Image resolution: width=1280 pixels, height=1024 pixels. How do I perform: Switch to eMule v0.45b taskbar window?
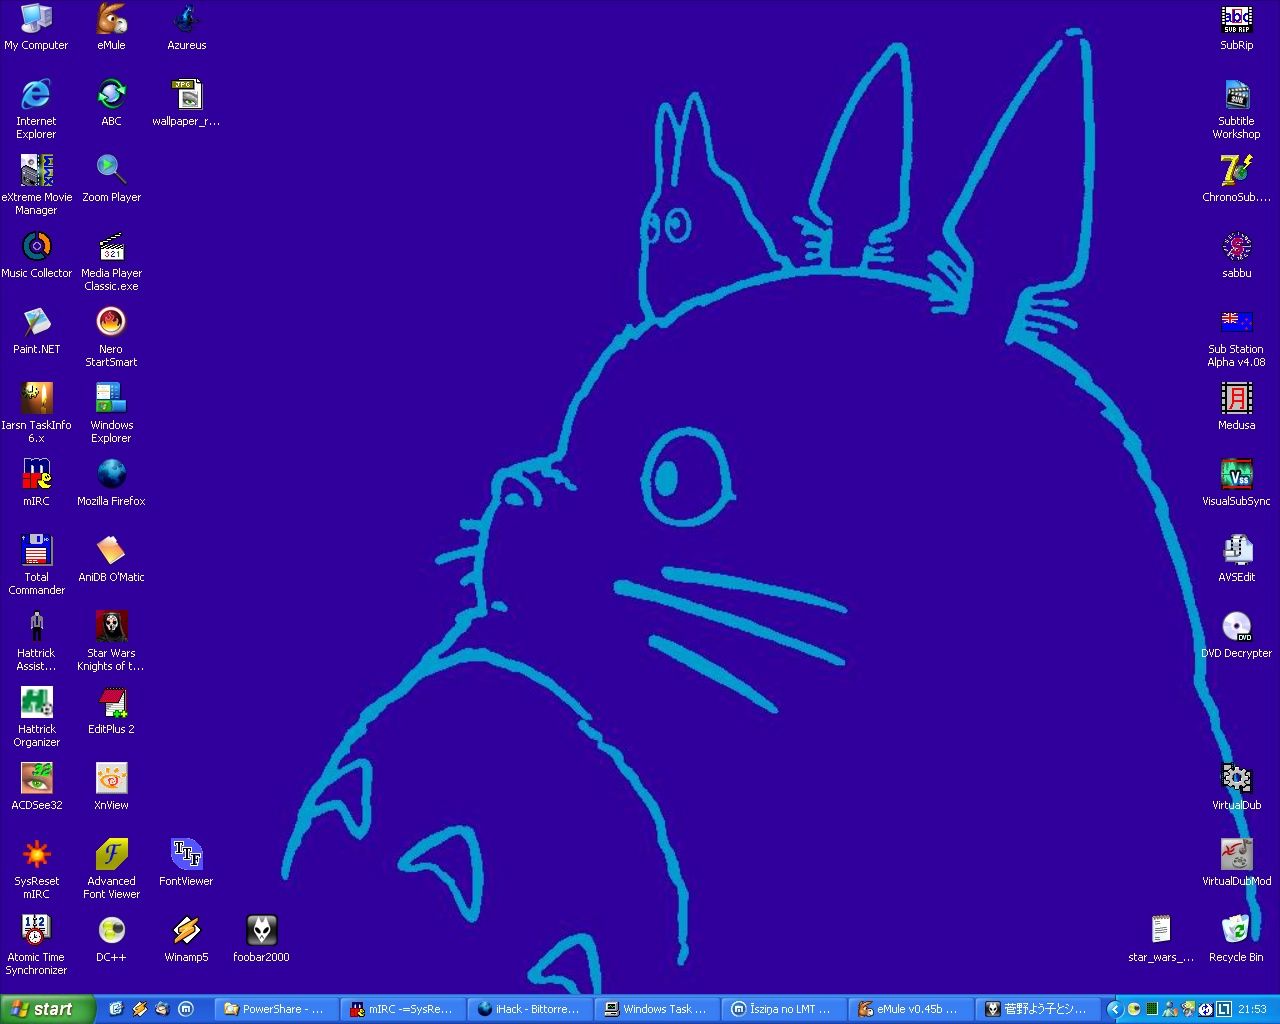(x=910, y=1009)
